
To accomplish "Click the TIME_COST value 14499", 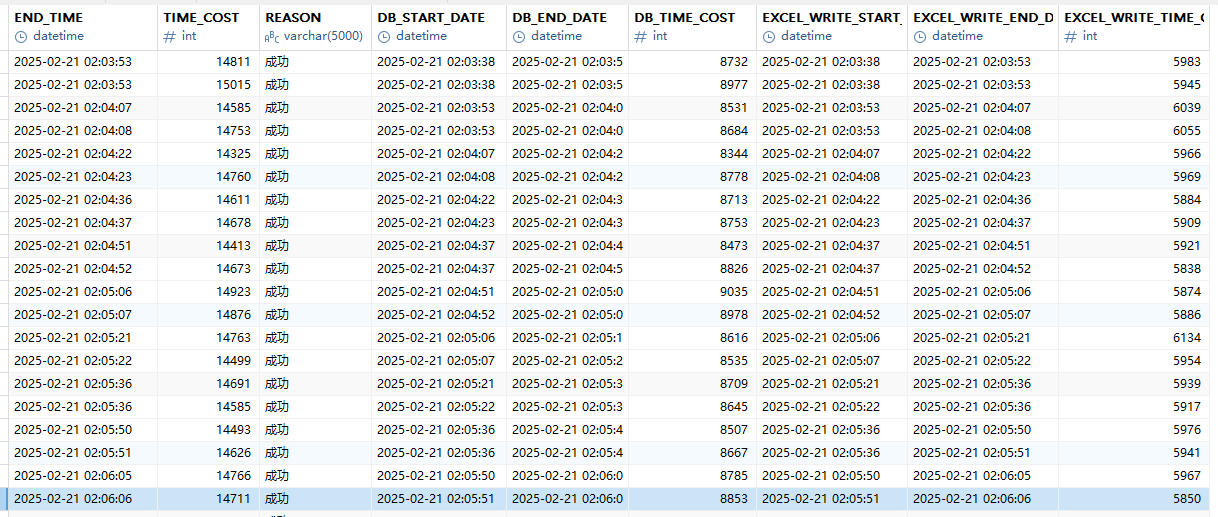I will [209, 361].
